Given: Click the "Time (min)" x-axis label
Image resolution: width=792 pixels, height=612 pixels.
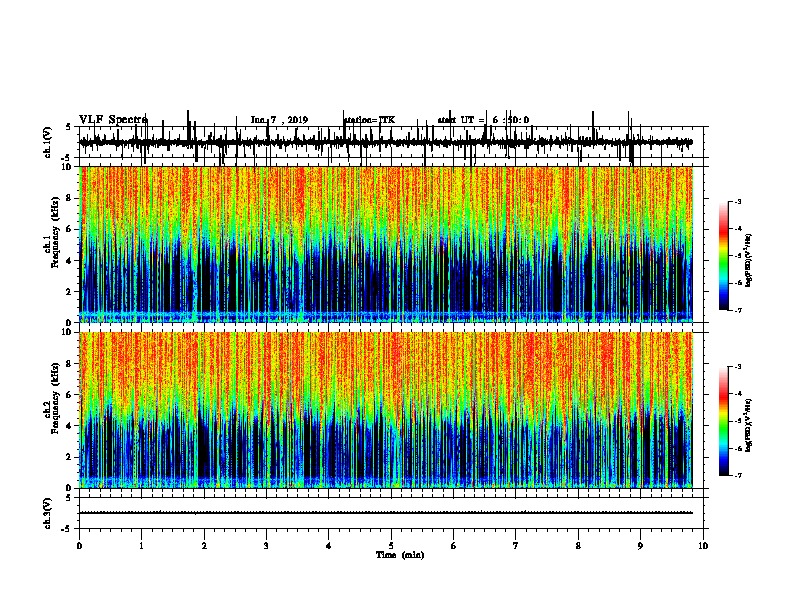Looking at the screenshot, I should (400, 555).
